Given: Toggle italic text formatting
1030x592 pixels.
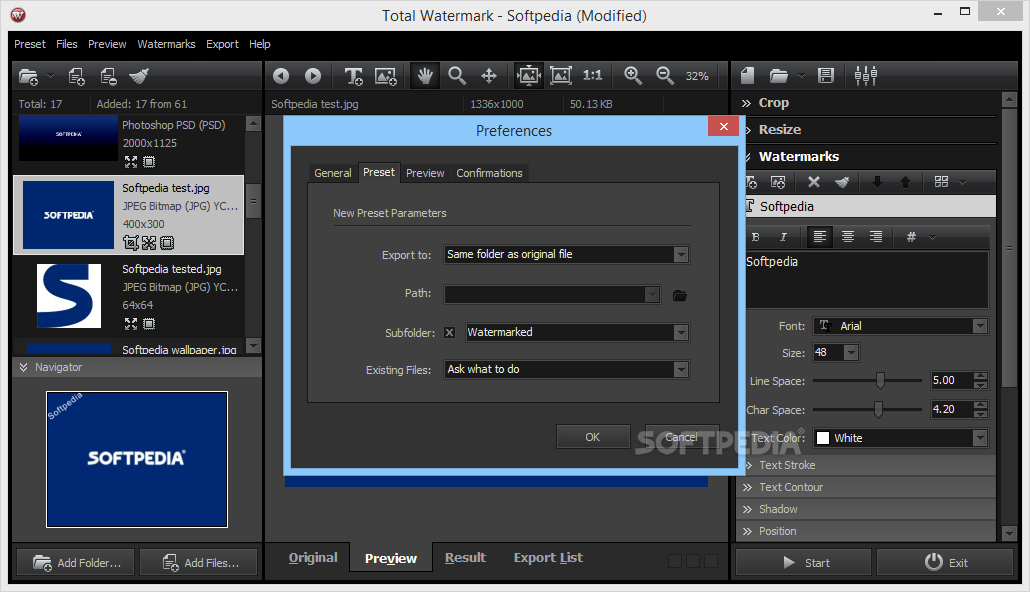Looking at the screenshot, I should [783, 237].
